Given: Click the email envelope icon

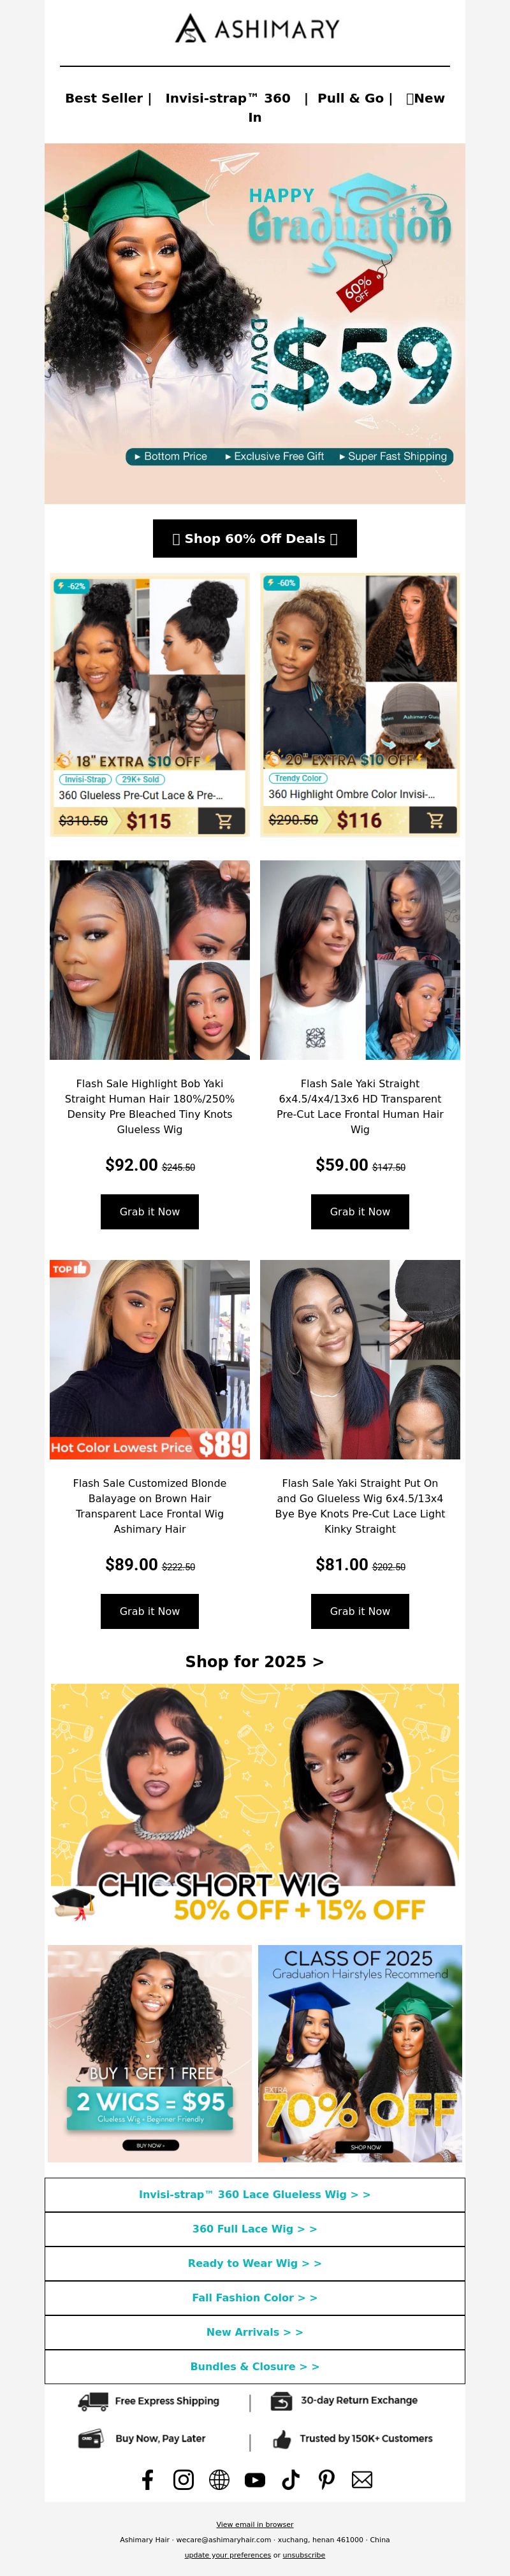Looking at the screenshot, I should click(x=362, y=2479).
